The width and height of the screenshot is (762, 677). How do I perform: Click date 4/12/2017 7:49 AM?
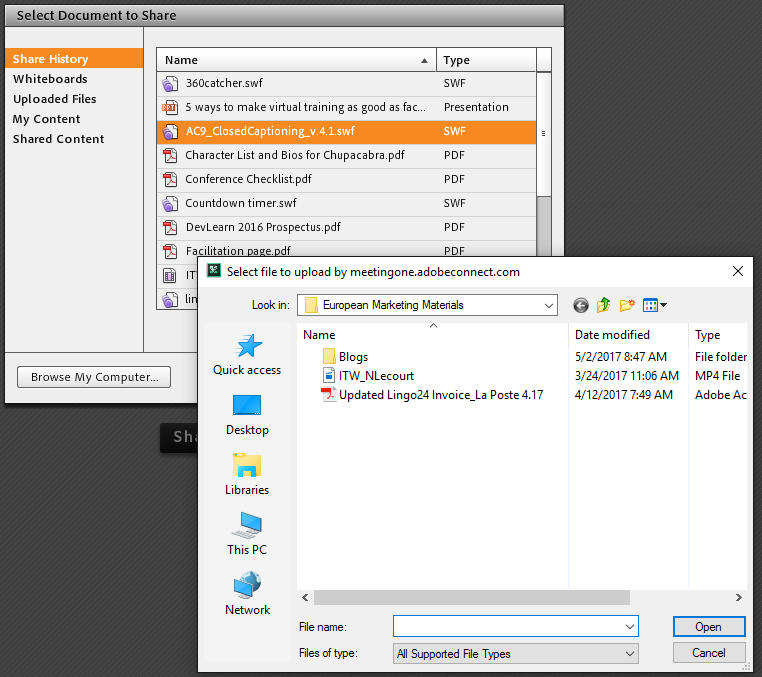click(x=623, y=395)
